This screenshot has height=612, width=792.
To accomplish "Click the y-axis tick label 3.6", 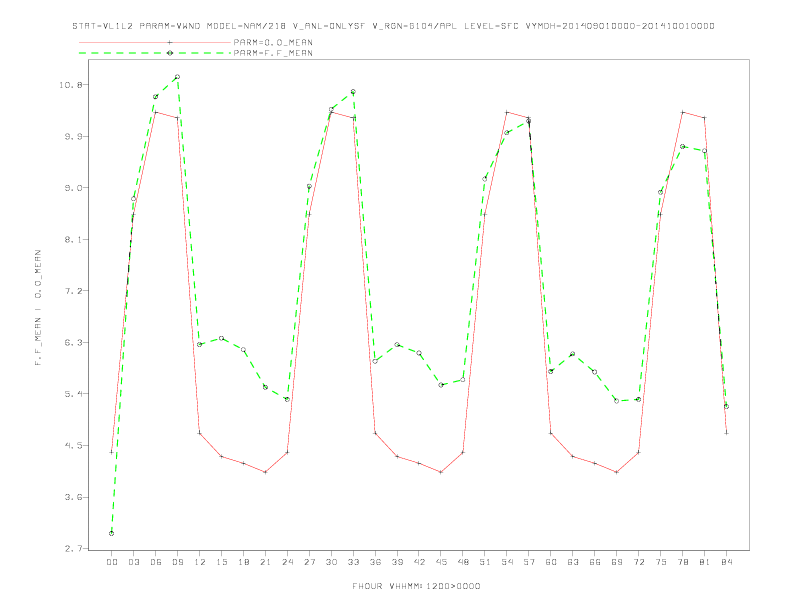I will [73, 497].
